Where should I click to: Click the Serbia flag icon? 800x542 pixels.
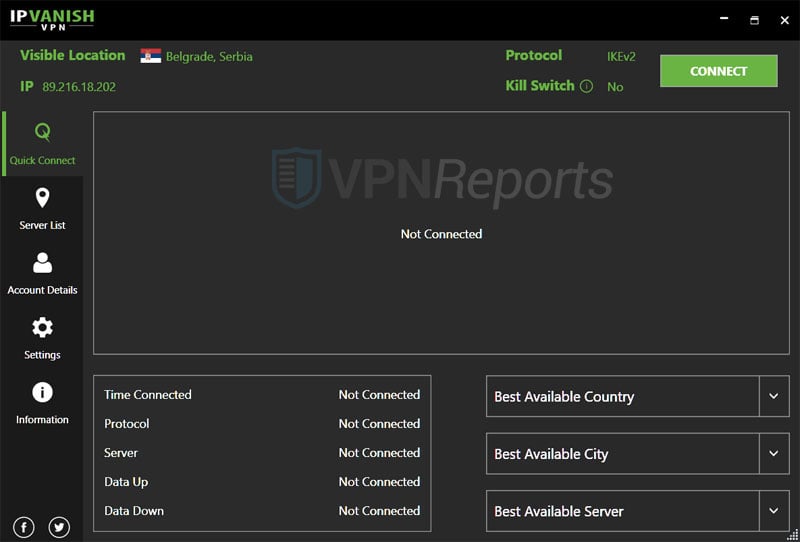151,56
